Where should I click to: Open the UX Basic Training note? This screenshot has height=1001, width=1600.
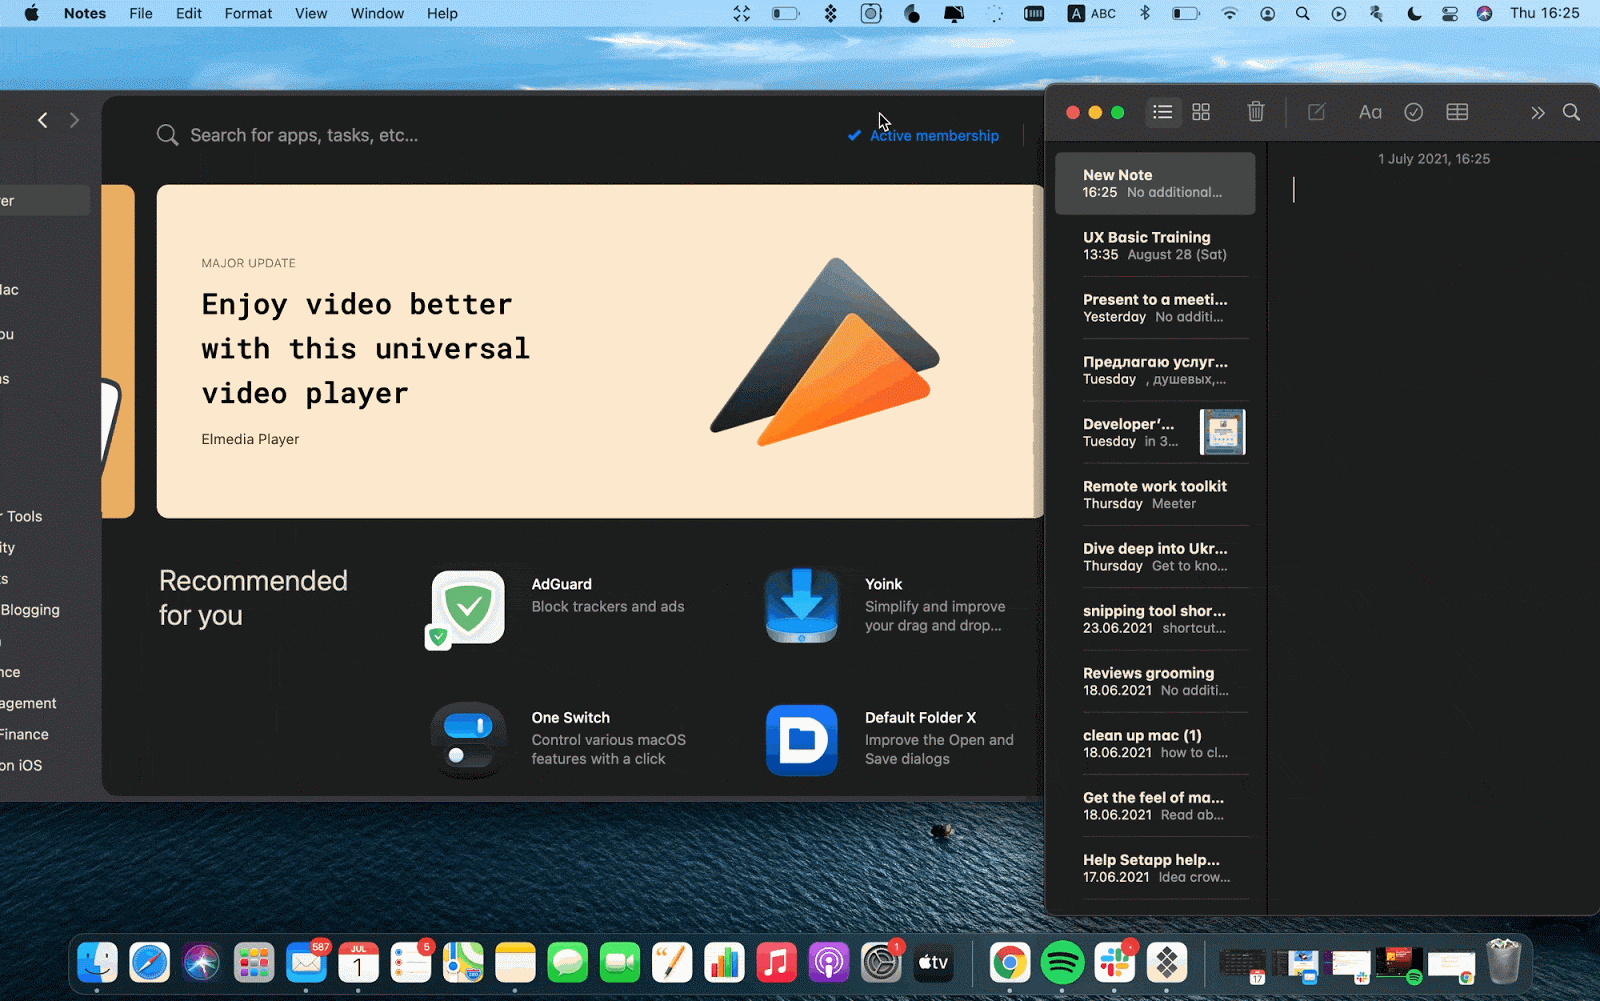1155,246
